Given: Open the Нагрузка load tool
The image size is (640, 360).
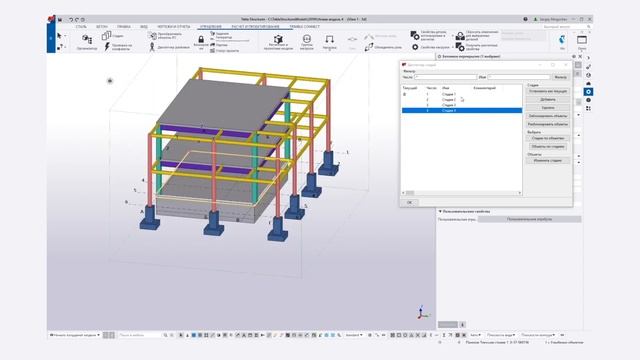Looking at the screenshot, I should (329, 42).
